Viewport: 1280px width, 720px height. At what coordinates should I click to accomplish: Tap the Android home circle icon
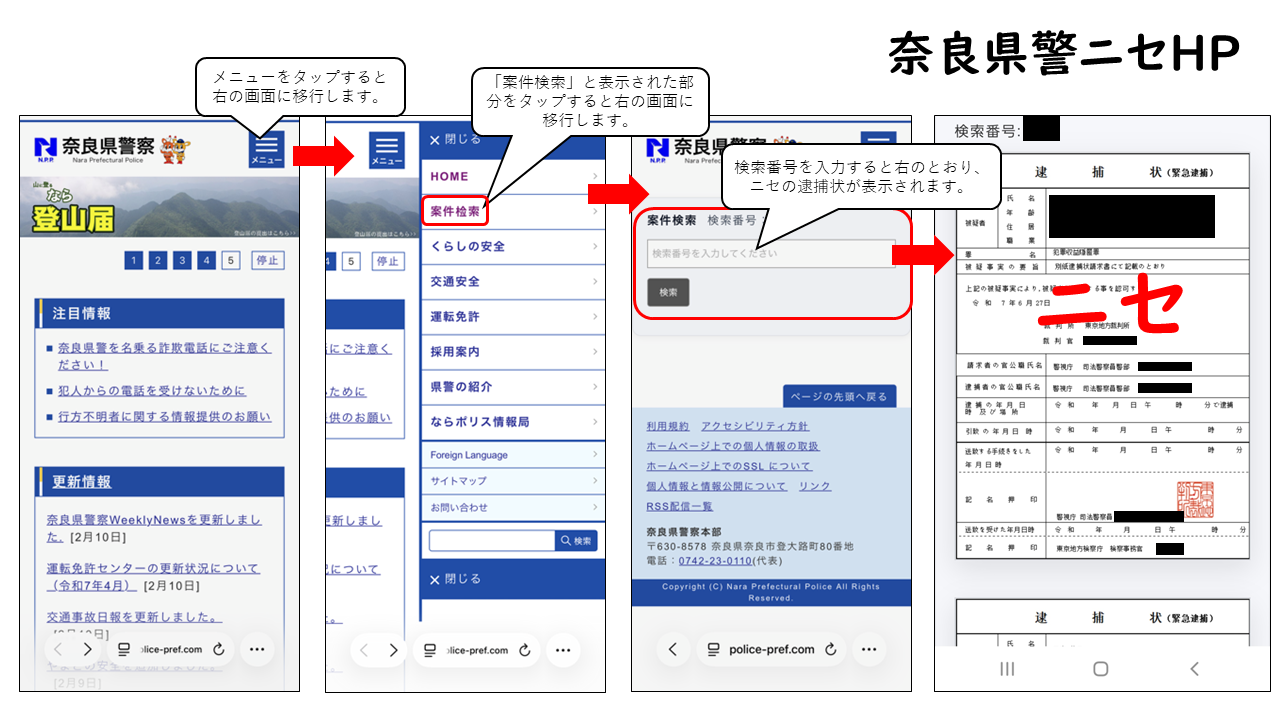click(1100, 669)
